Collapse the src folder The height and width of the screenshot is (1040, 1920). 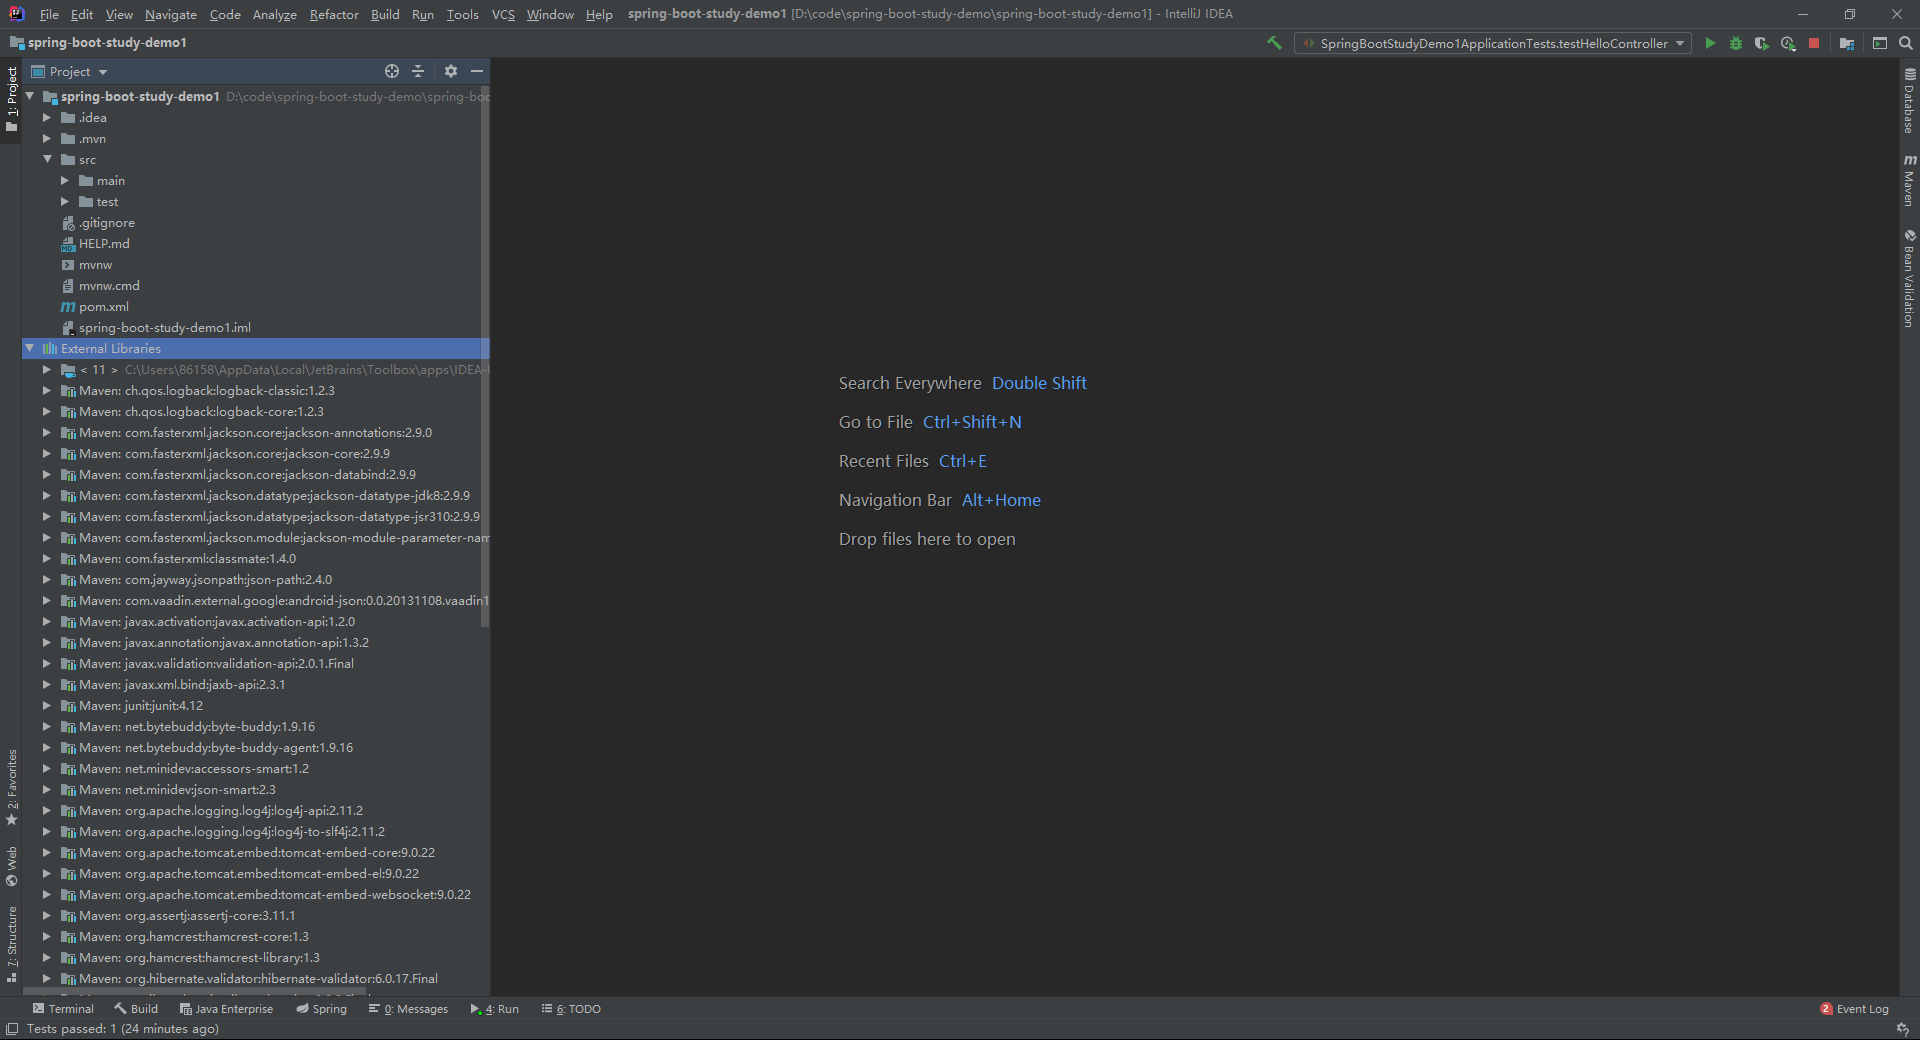click(47, 160)
